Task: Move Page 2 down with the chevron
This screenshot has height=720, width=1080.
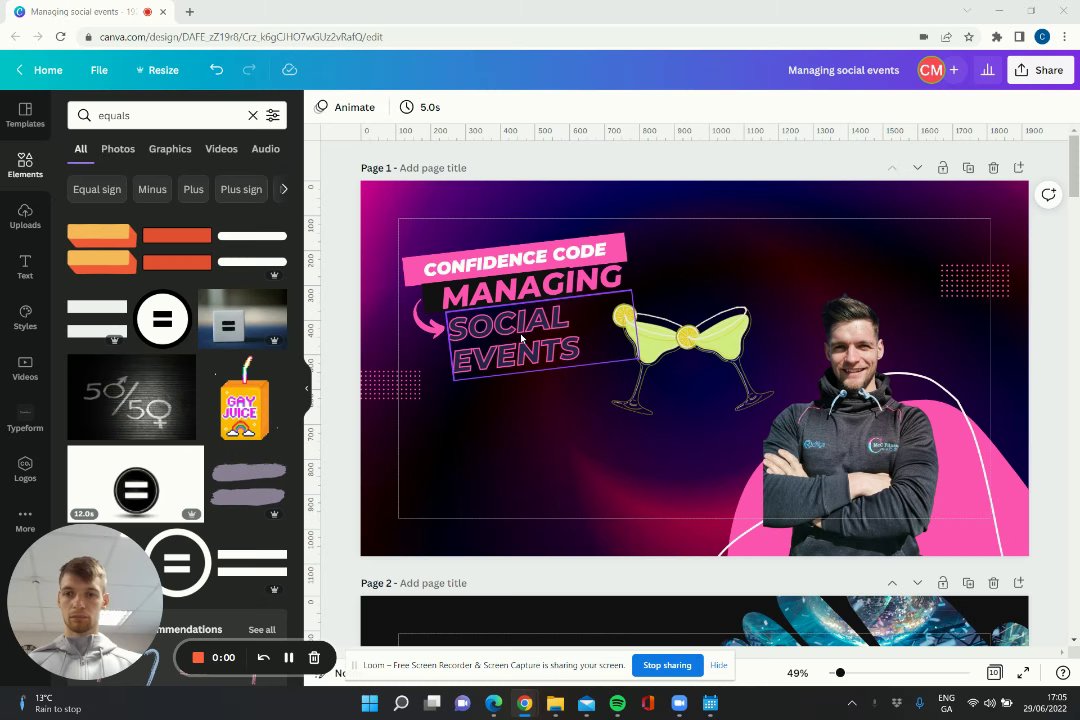Action: 917,583
